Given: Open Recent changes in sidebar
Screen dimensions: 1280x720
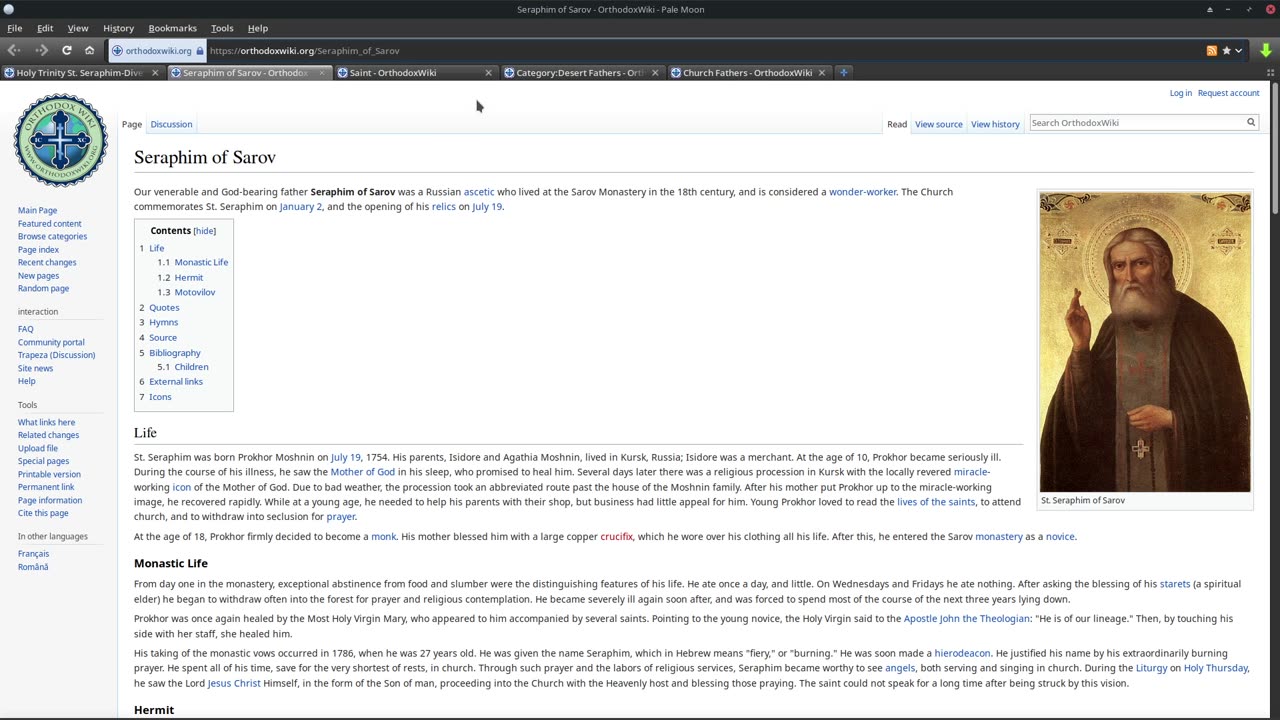Looking at the screenshot, I should [47, 262].
